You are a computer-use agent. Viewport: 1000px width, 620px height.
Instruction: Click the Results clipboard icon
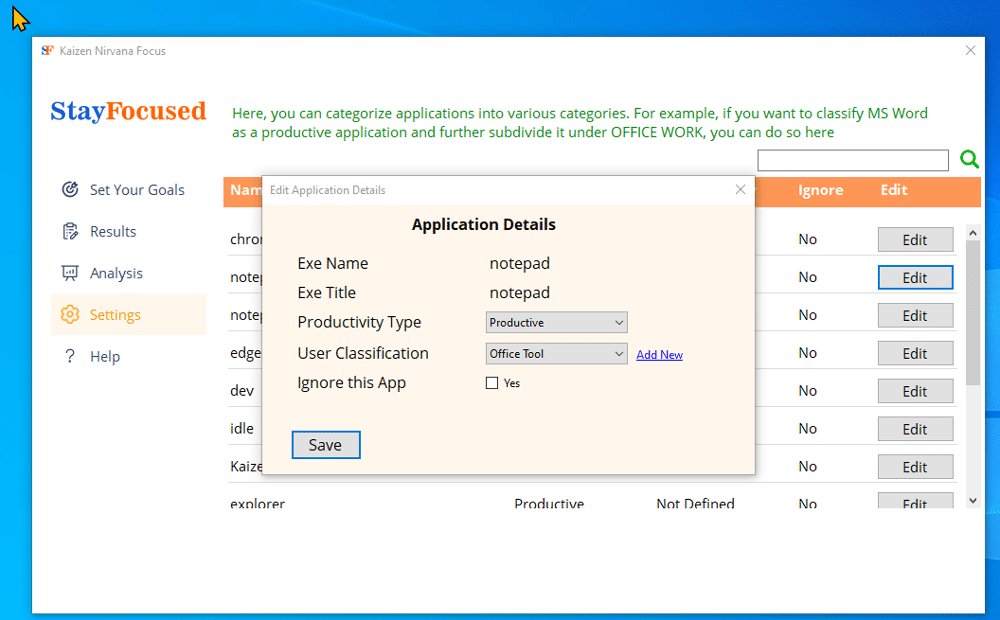(70, 231)
